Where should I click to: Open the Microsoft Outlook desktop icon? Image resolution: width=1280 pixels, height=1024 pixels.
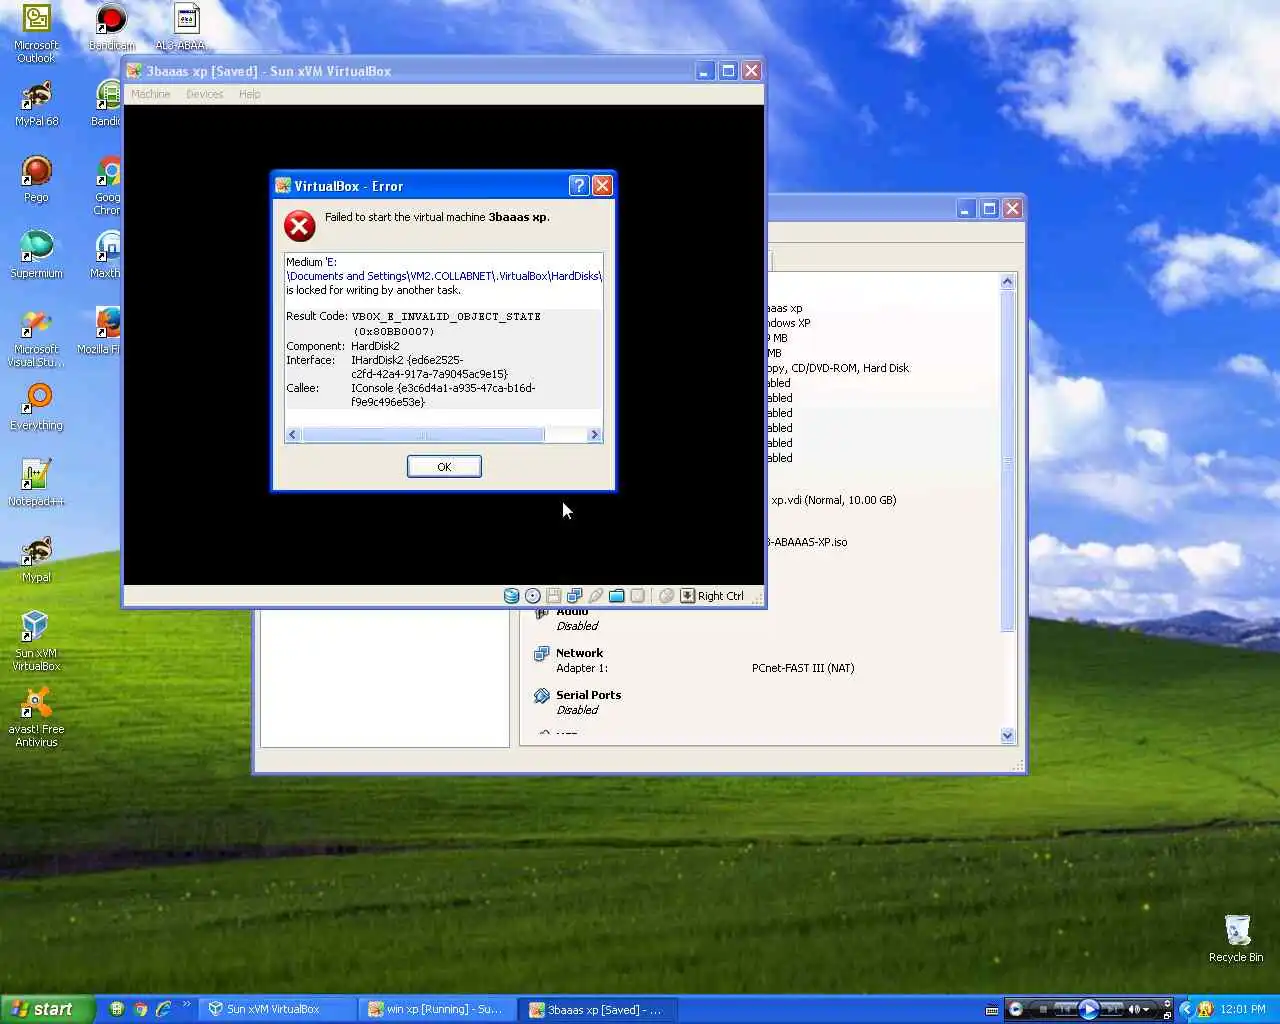tap(36, 33)
